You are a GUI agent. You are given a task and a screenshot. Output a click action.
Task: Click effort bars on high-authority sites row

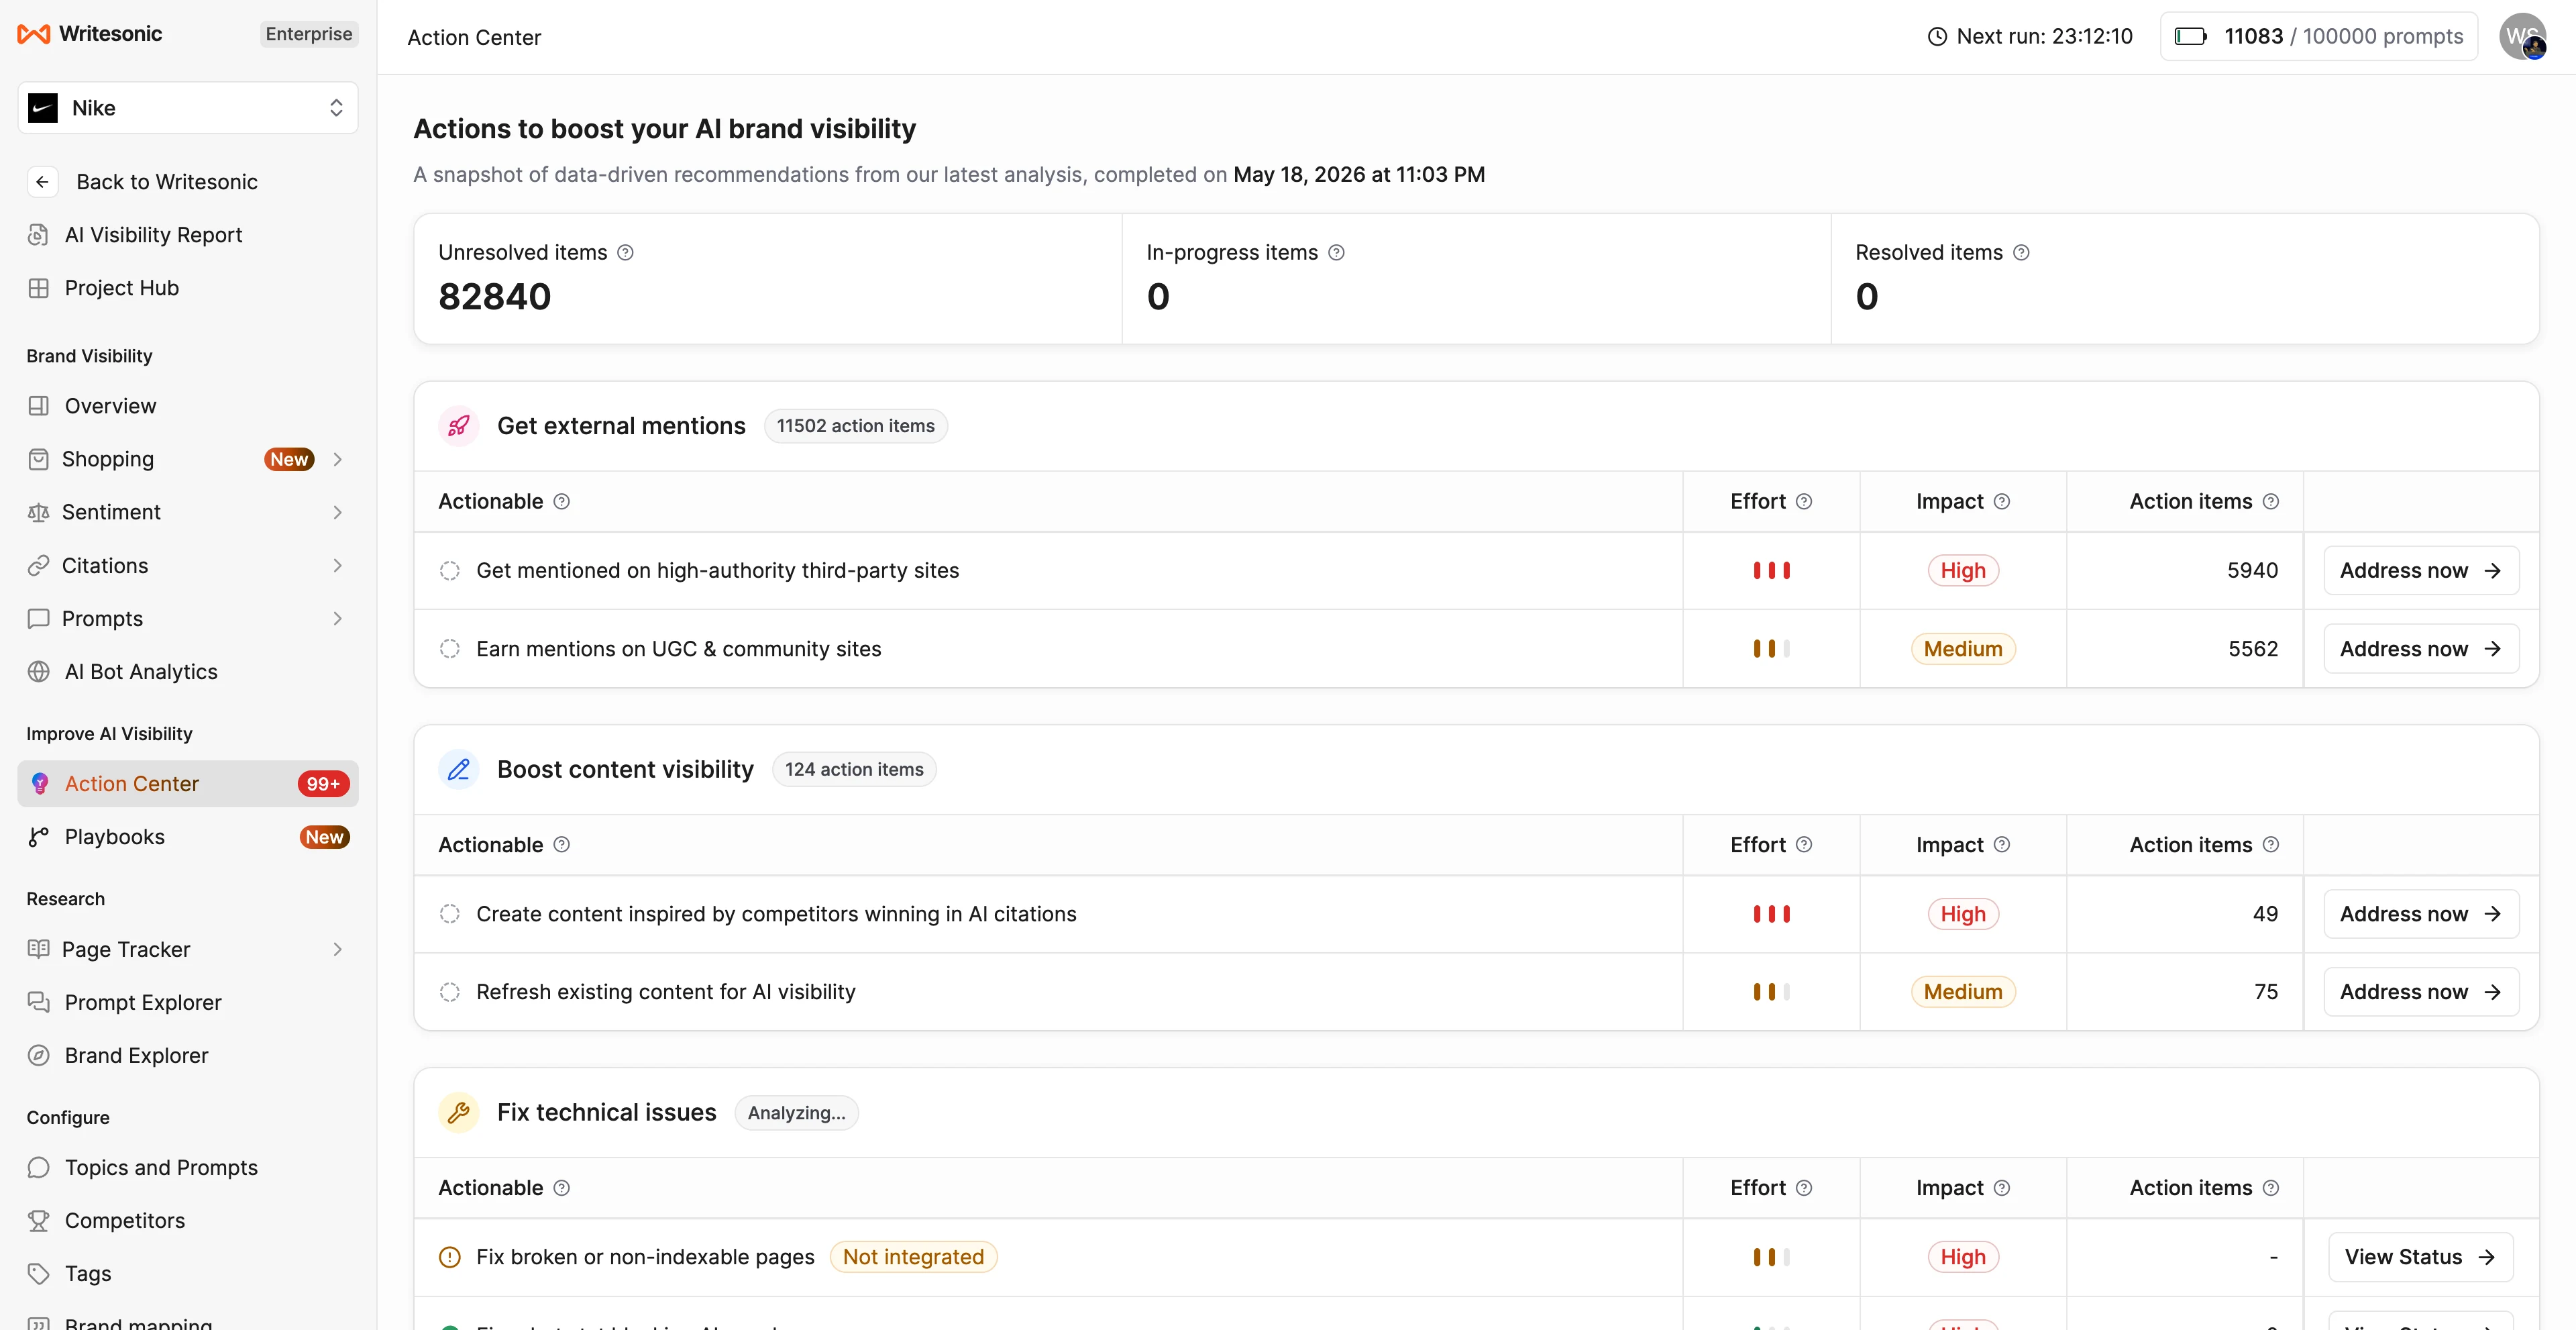pyautogui.click(x=1771, y=571)
